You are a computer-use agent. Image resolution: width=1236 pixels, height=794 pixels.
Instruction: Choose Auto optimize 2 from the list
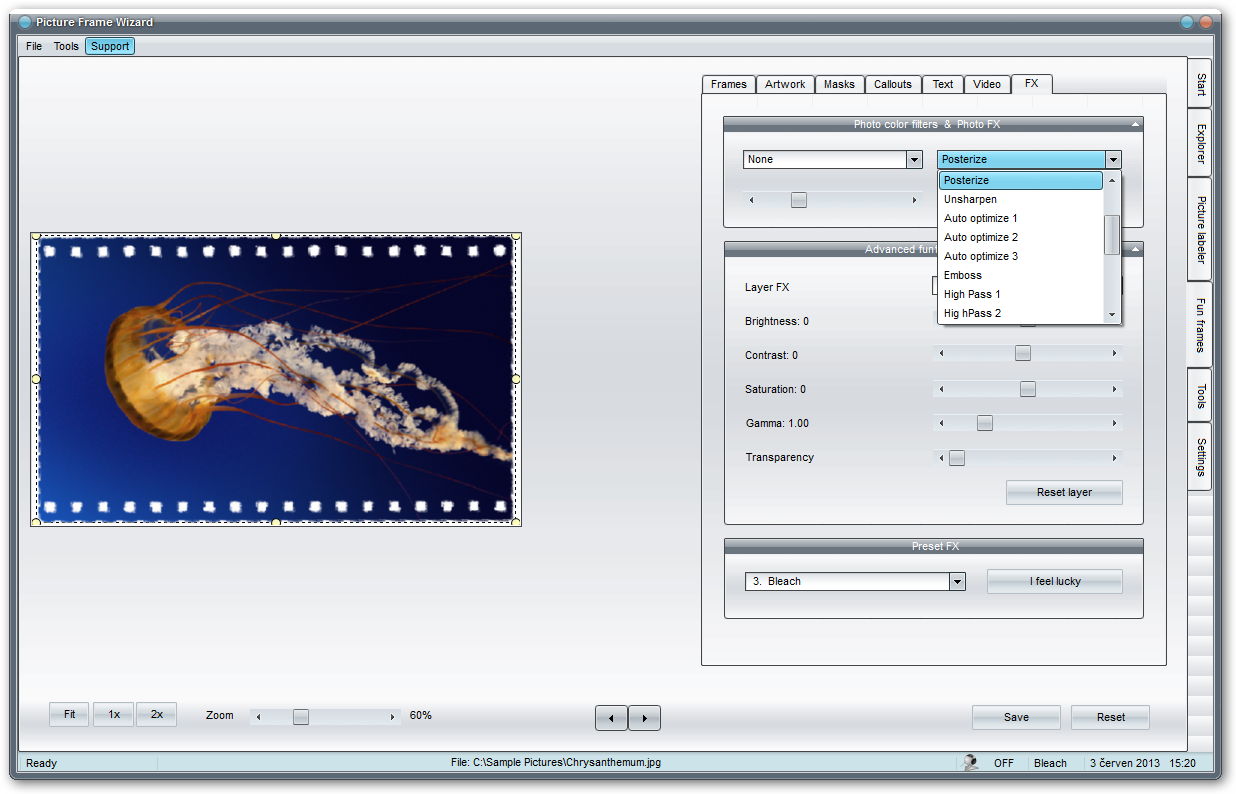[x=1021, y=237]
